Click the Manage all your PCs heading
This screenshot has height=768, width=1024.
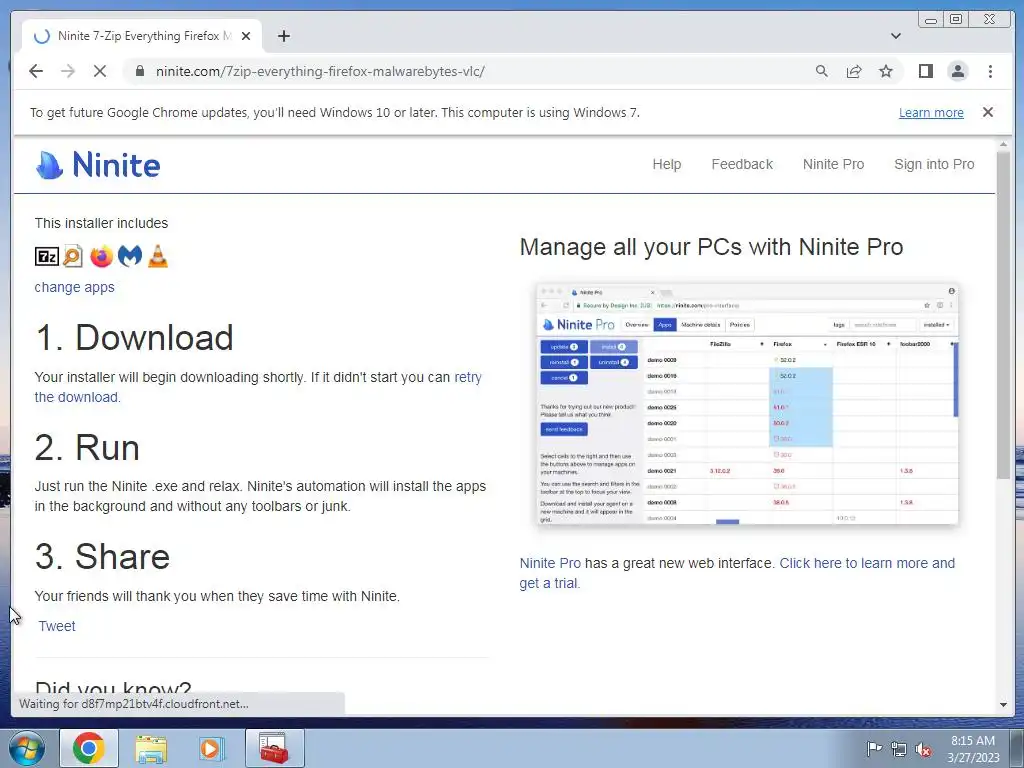711,247
